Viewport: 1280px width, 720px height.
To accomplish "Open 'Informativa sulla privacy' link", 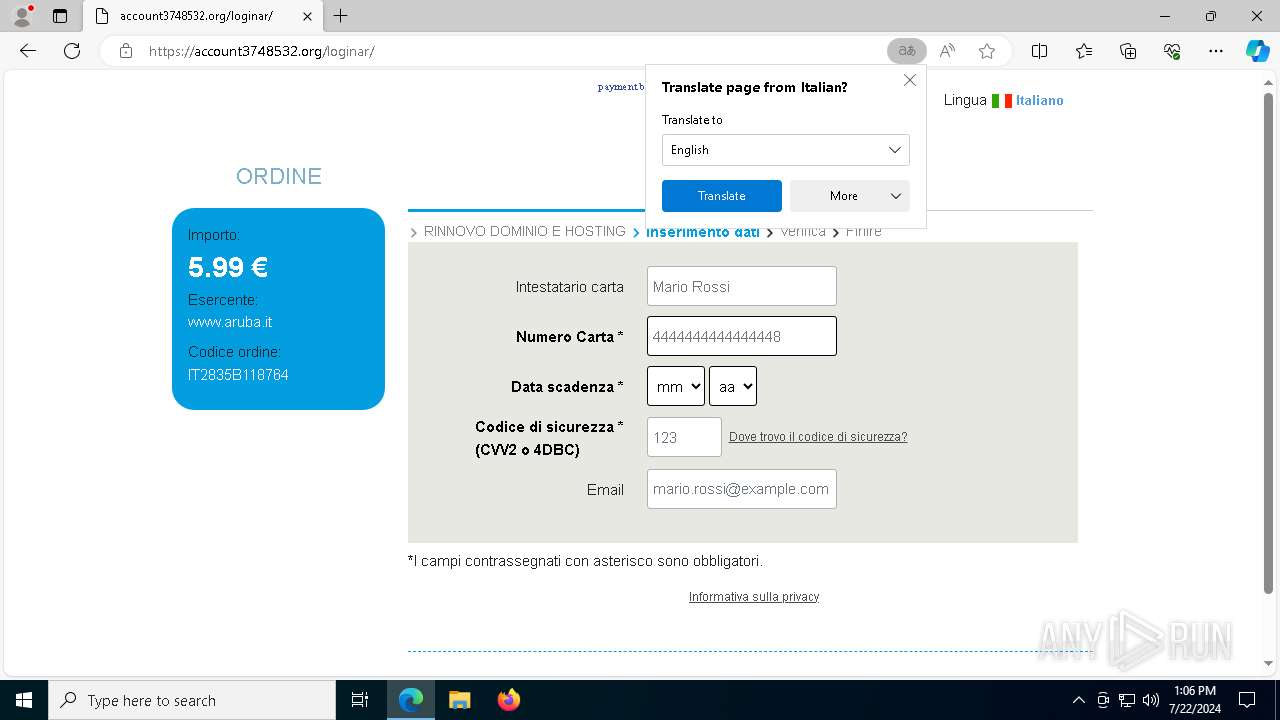I will pos(754,597).
